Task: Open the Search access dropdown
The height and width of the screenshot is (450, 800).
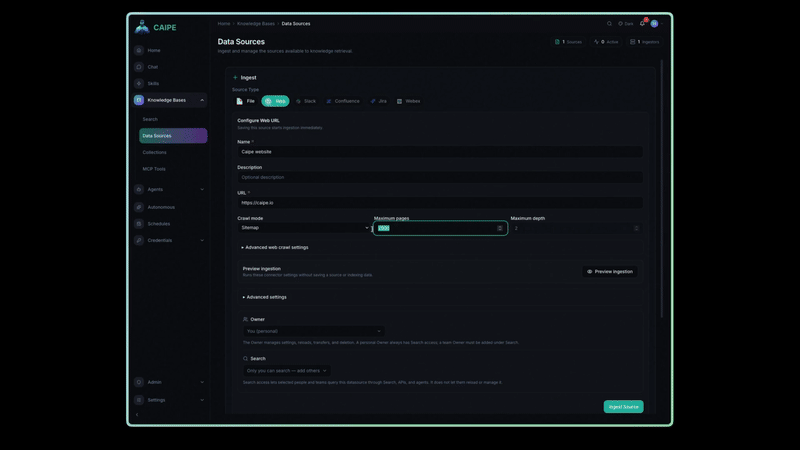Action: click(286, 371)
